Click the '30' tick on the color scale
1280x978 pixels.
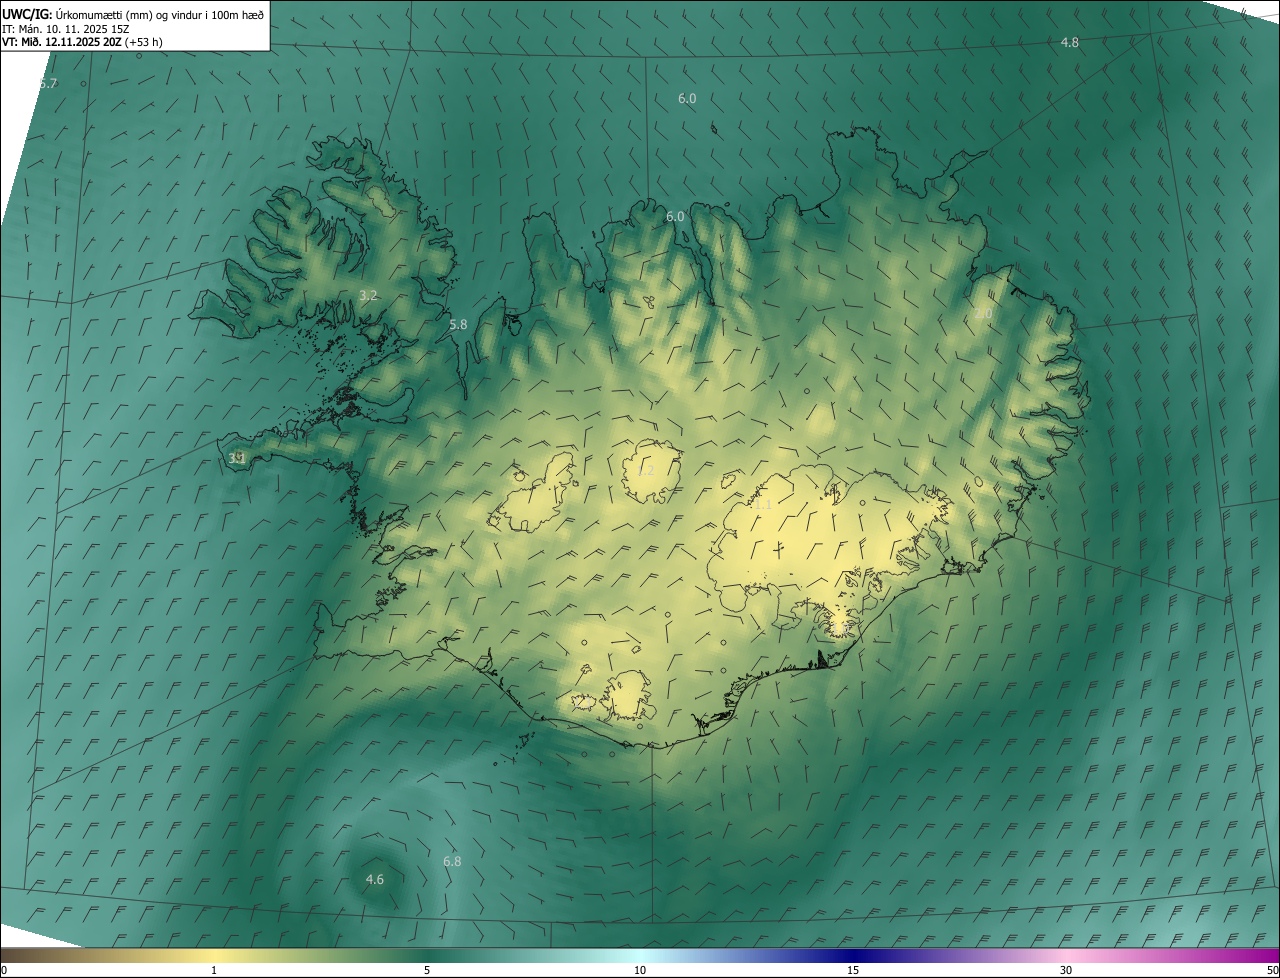click(1066, 970)
